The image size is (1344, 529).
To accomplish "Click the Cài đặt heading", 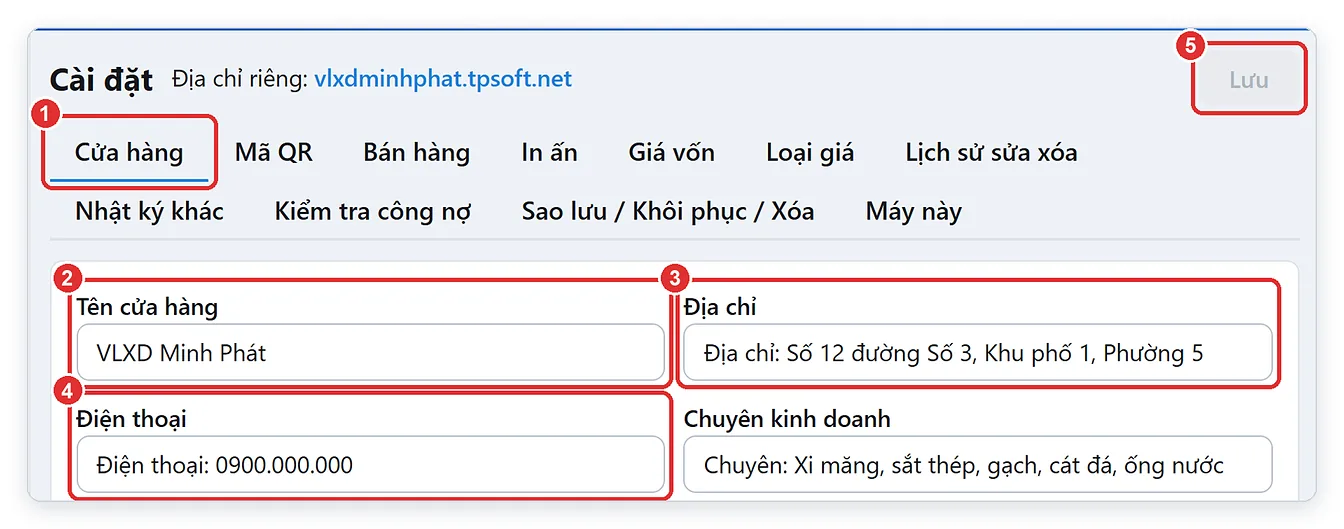I will (101, 80).
